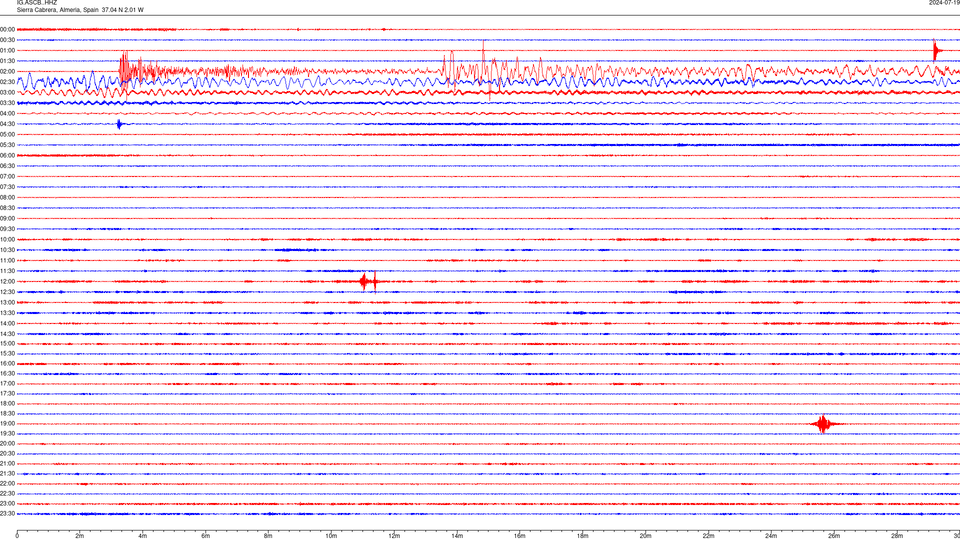The height and width of the screenshot is (540, 960).
Task: Select the small blue spike on the 04:30 trace
Action: [x=119, y=124]
